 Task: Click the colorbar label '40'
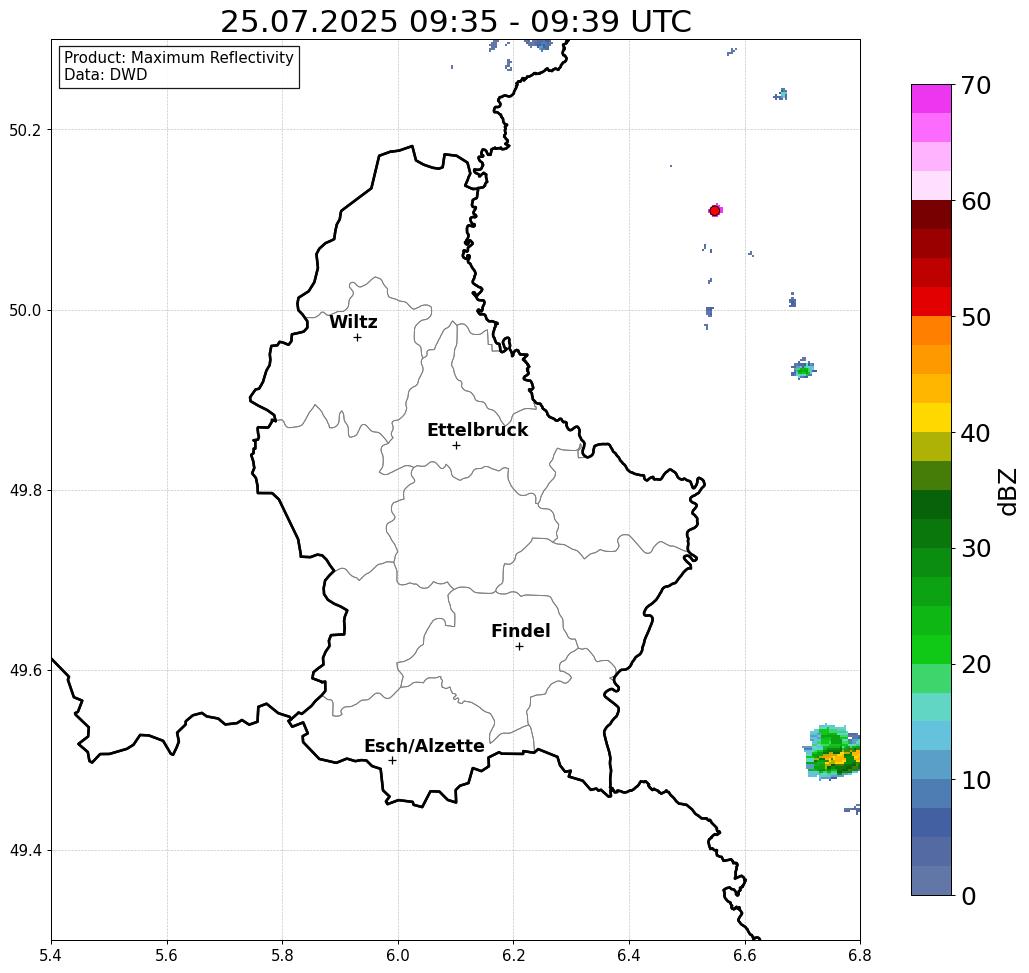click(x=976, y=433)
